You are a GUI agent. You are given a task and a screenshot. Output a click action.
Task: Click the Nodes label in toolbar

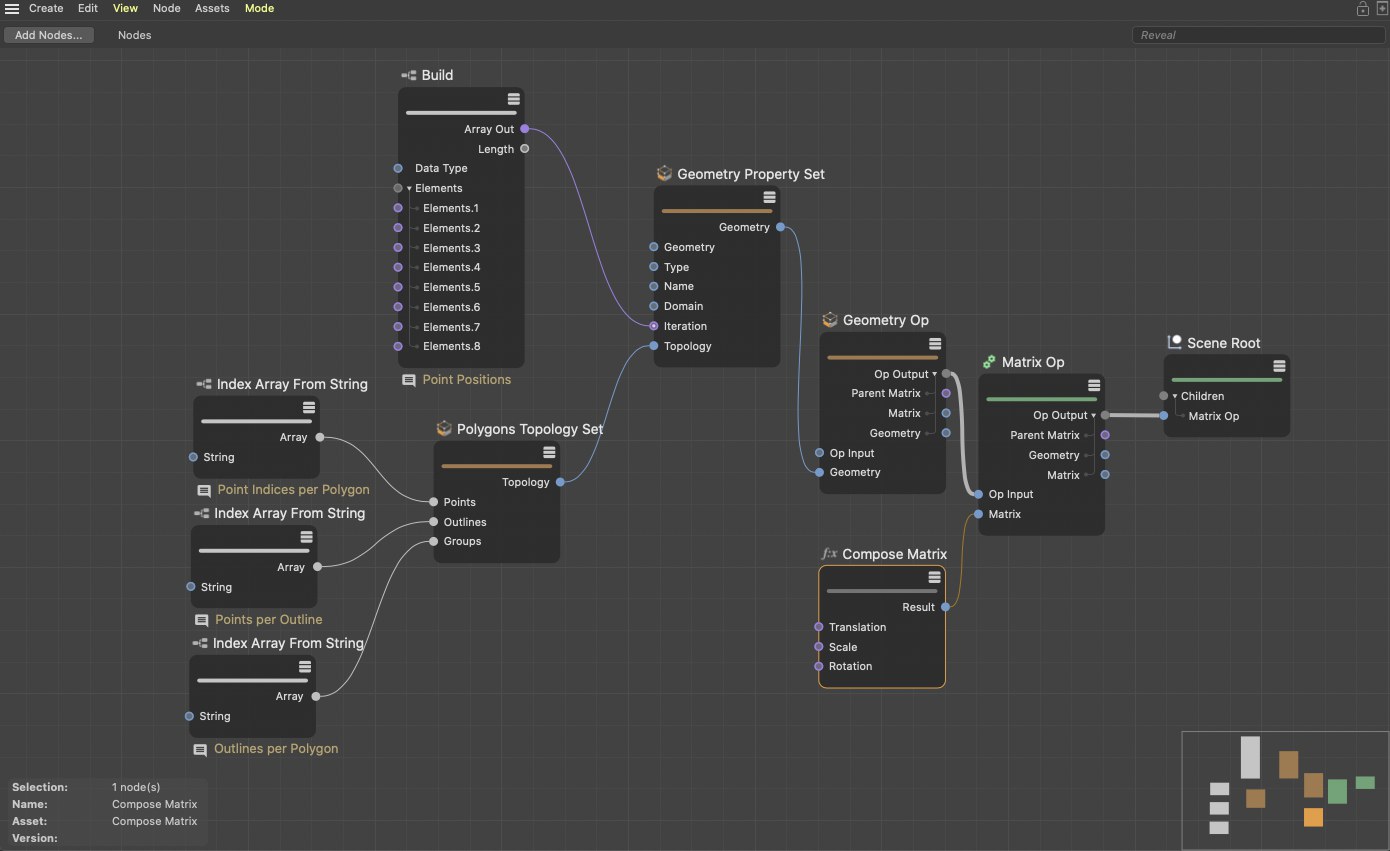point(134,35)
